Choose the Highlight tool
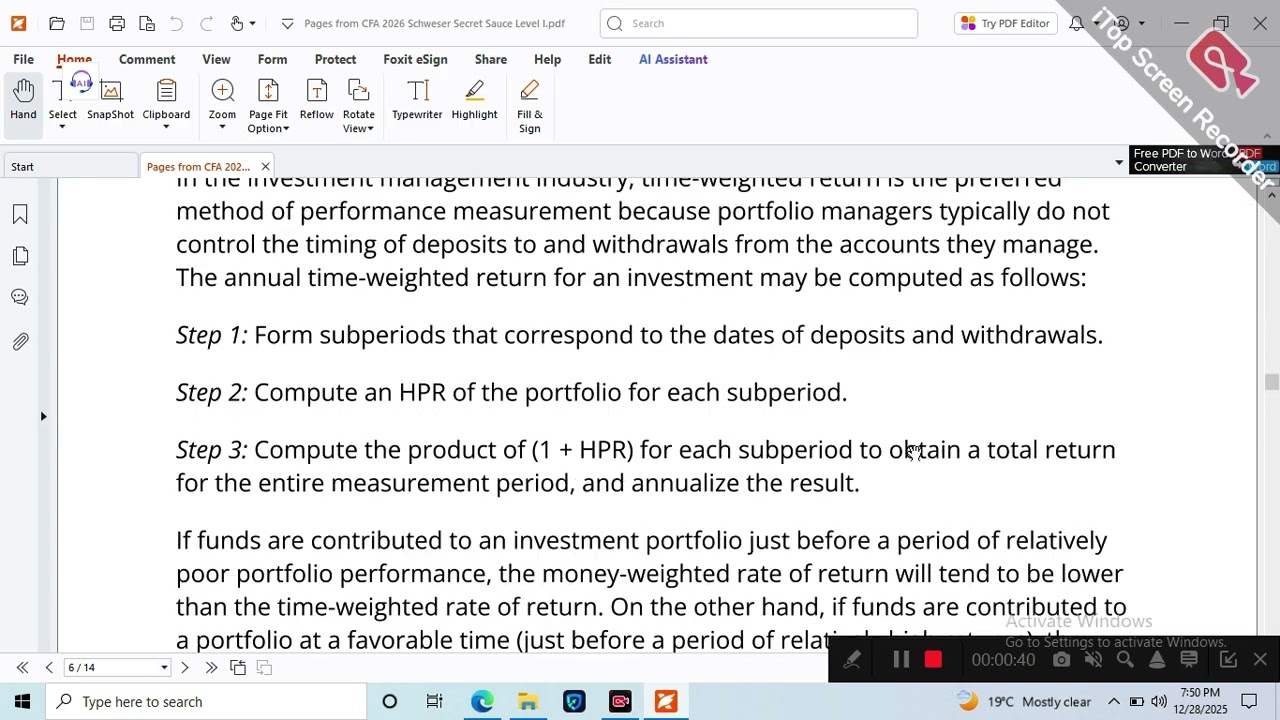 coord(474,100)
